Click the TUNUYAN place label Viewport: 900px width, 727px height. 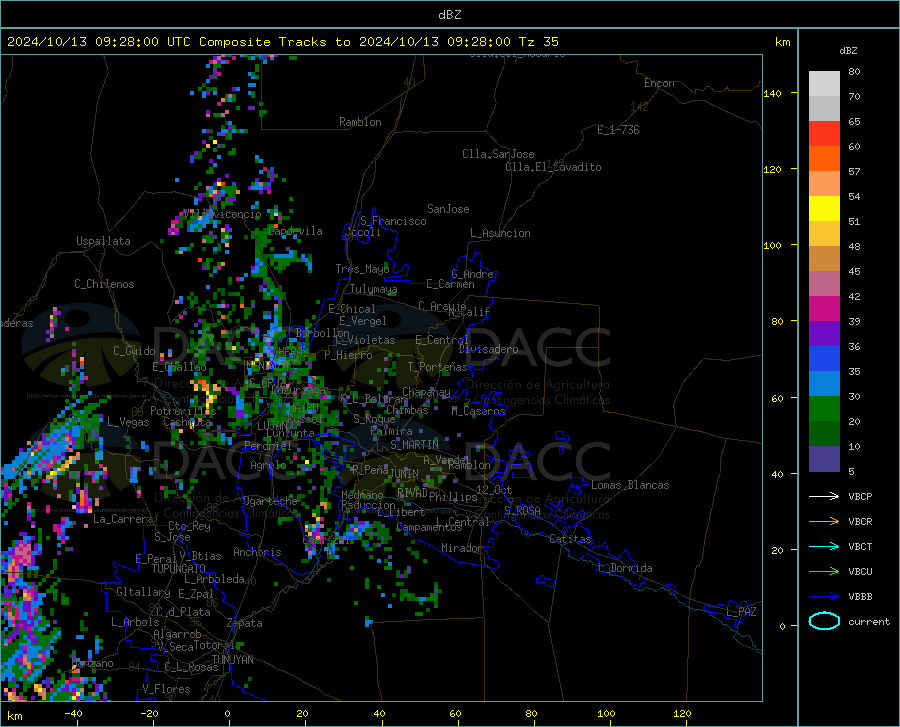point(232,659)
